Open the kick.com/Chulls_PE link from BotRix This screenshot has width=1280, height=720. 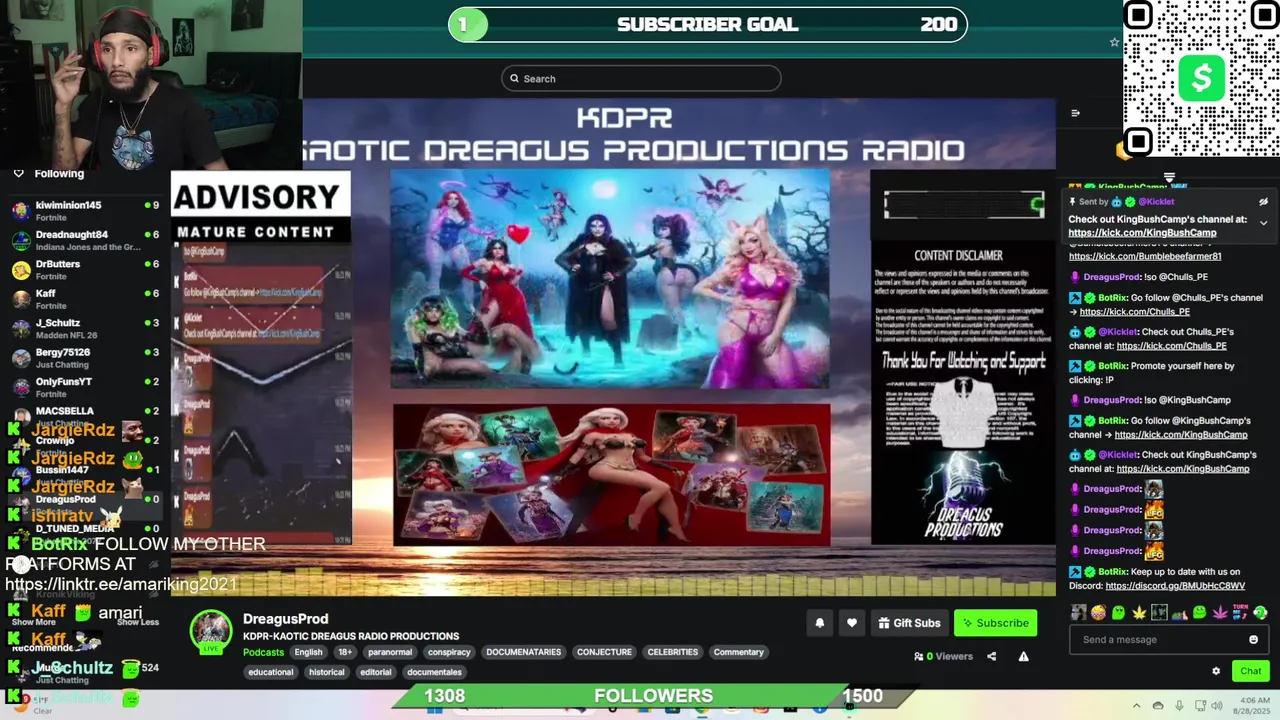(1135, 312)
